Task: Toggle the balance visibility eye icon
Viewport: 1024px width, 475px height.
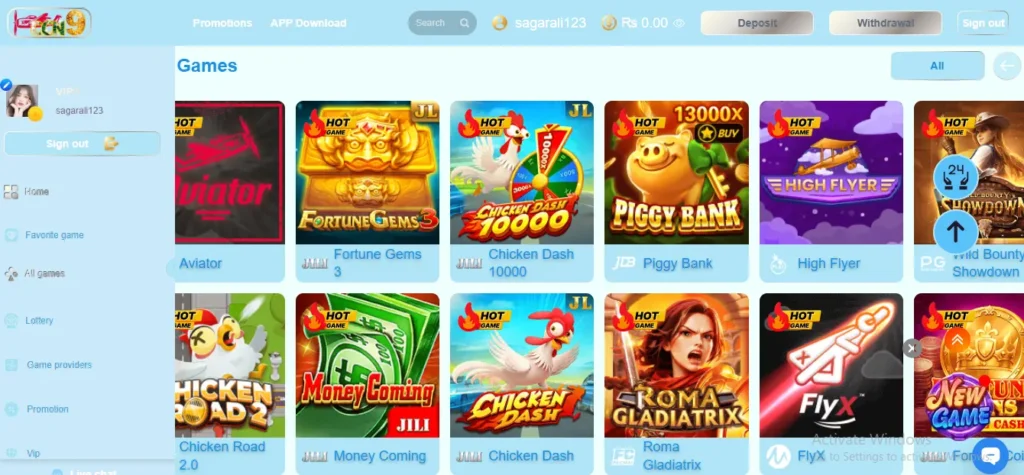Action: pos(679,23)
